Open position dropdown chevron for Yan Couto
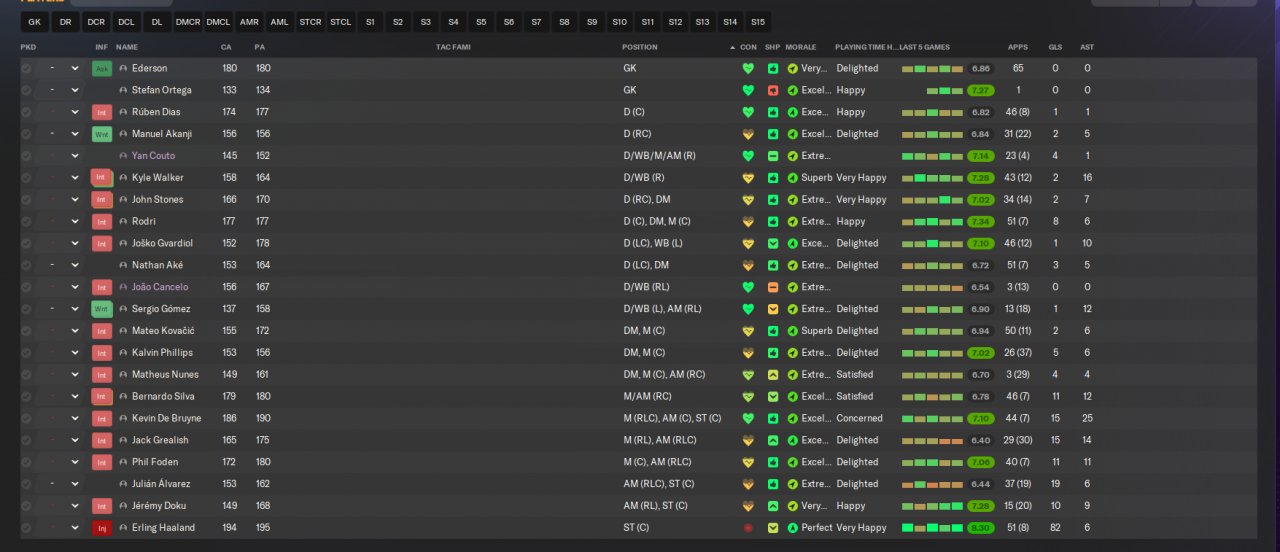 point(74,156)
